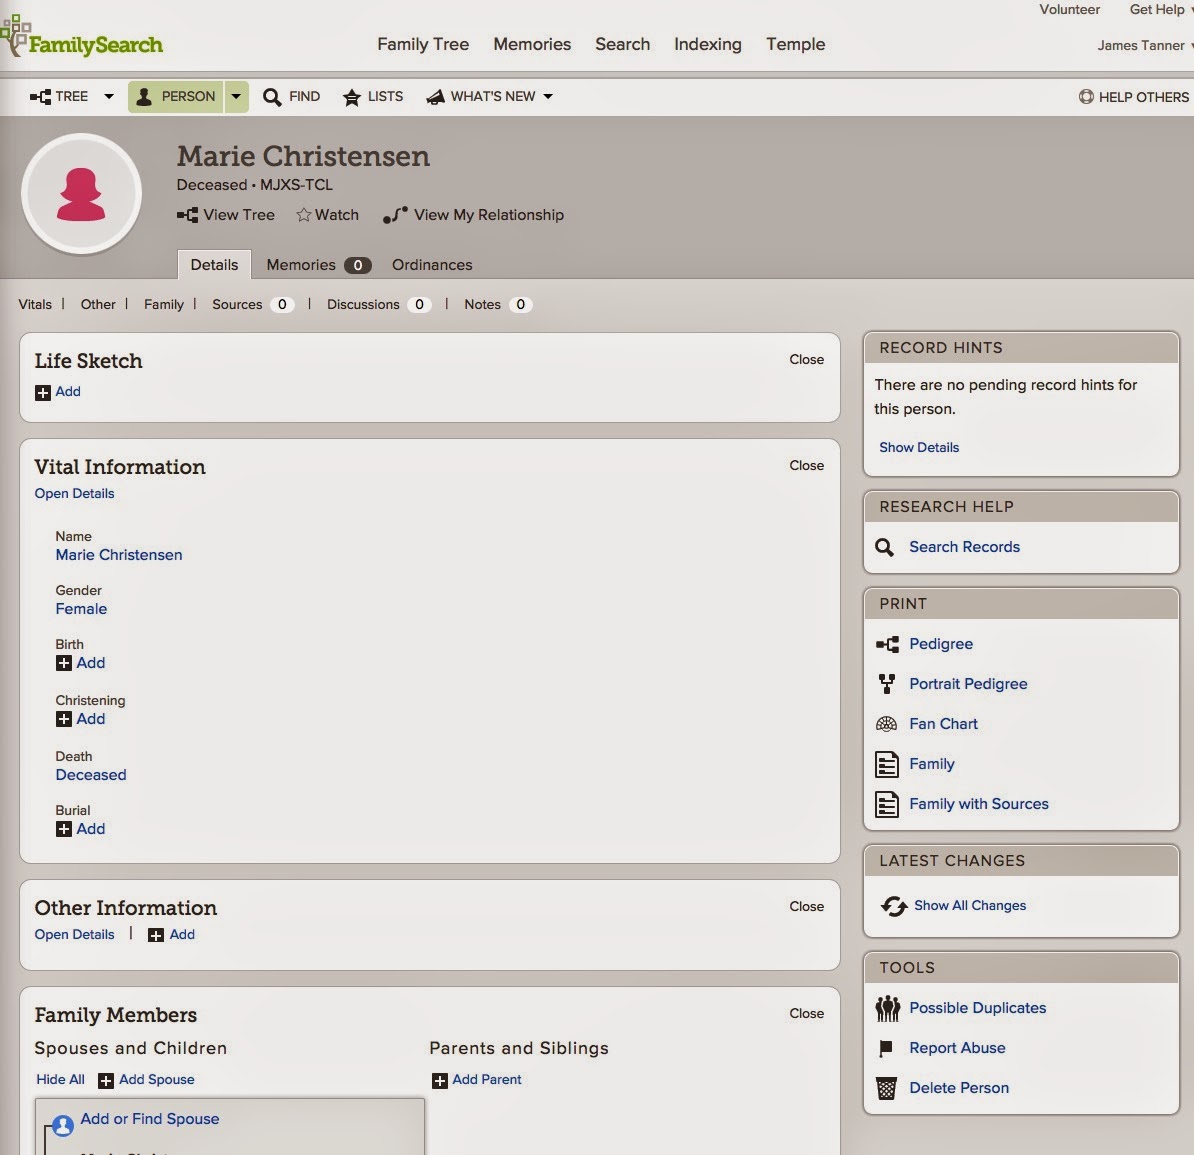Open the Fan Chart icon
1194x1155 pixels.
coord(886,724)
